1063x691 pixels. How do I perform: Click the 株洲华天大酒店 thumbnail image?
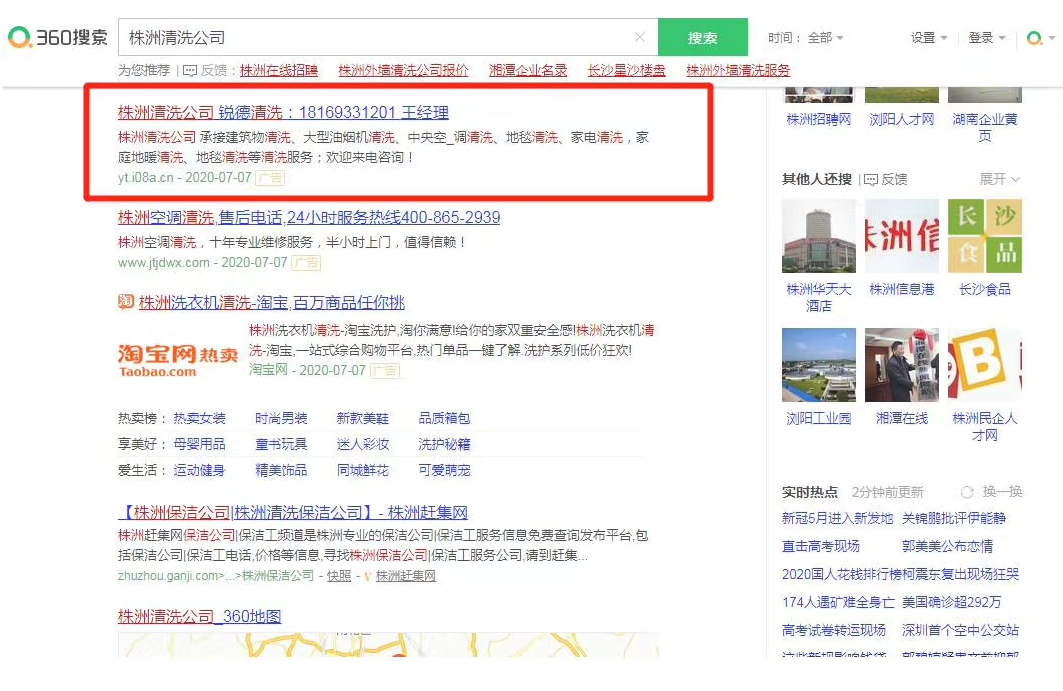tap(819, 236)
